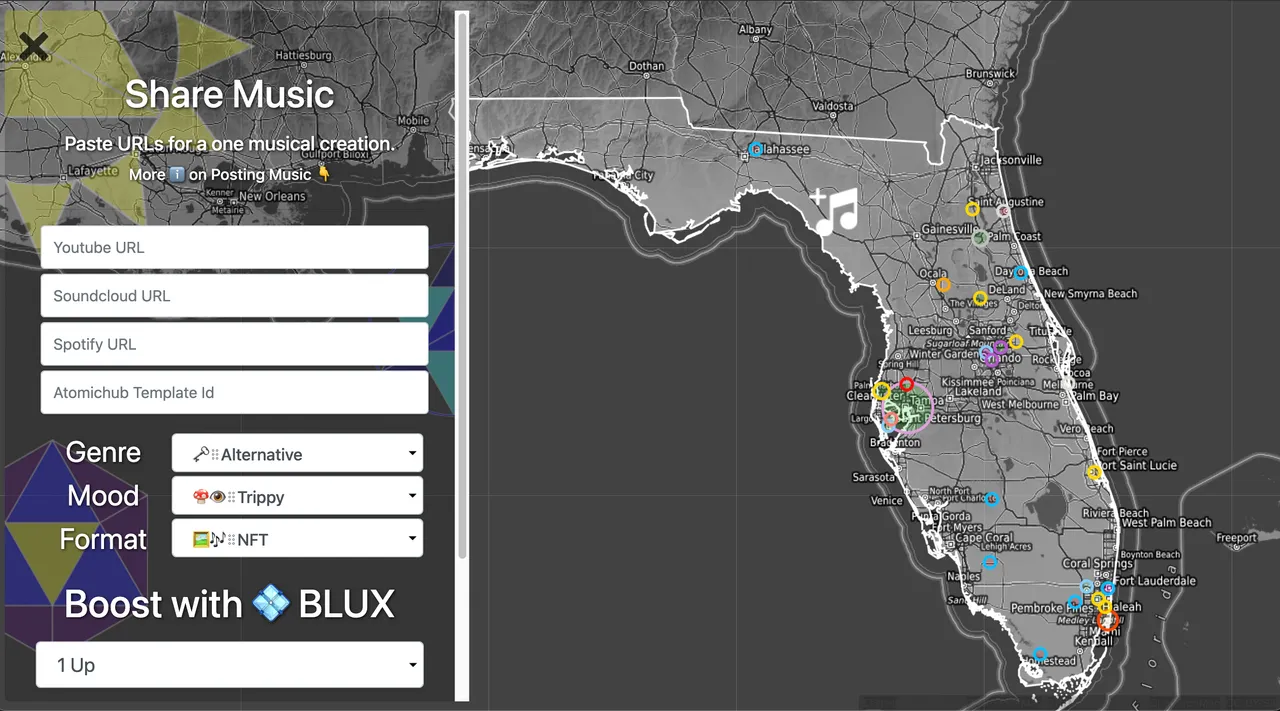This screenshot has width=1280, height=711.
Task: Open the blue marker at Homestead
Action: click(x=1040, y=654)
